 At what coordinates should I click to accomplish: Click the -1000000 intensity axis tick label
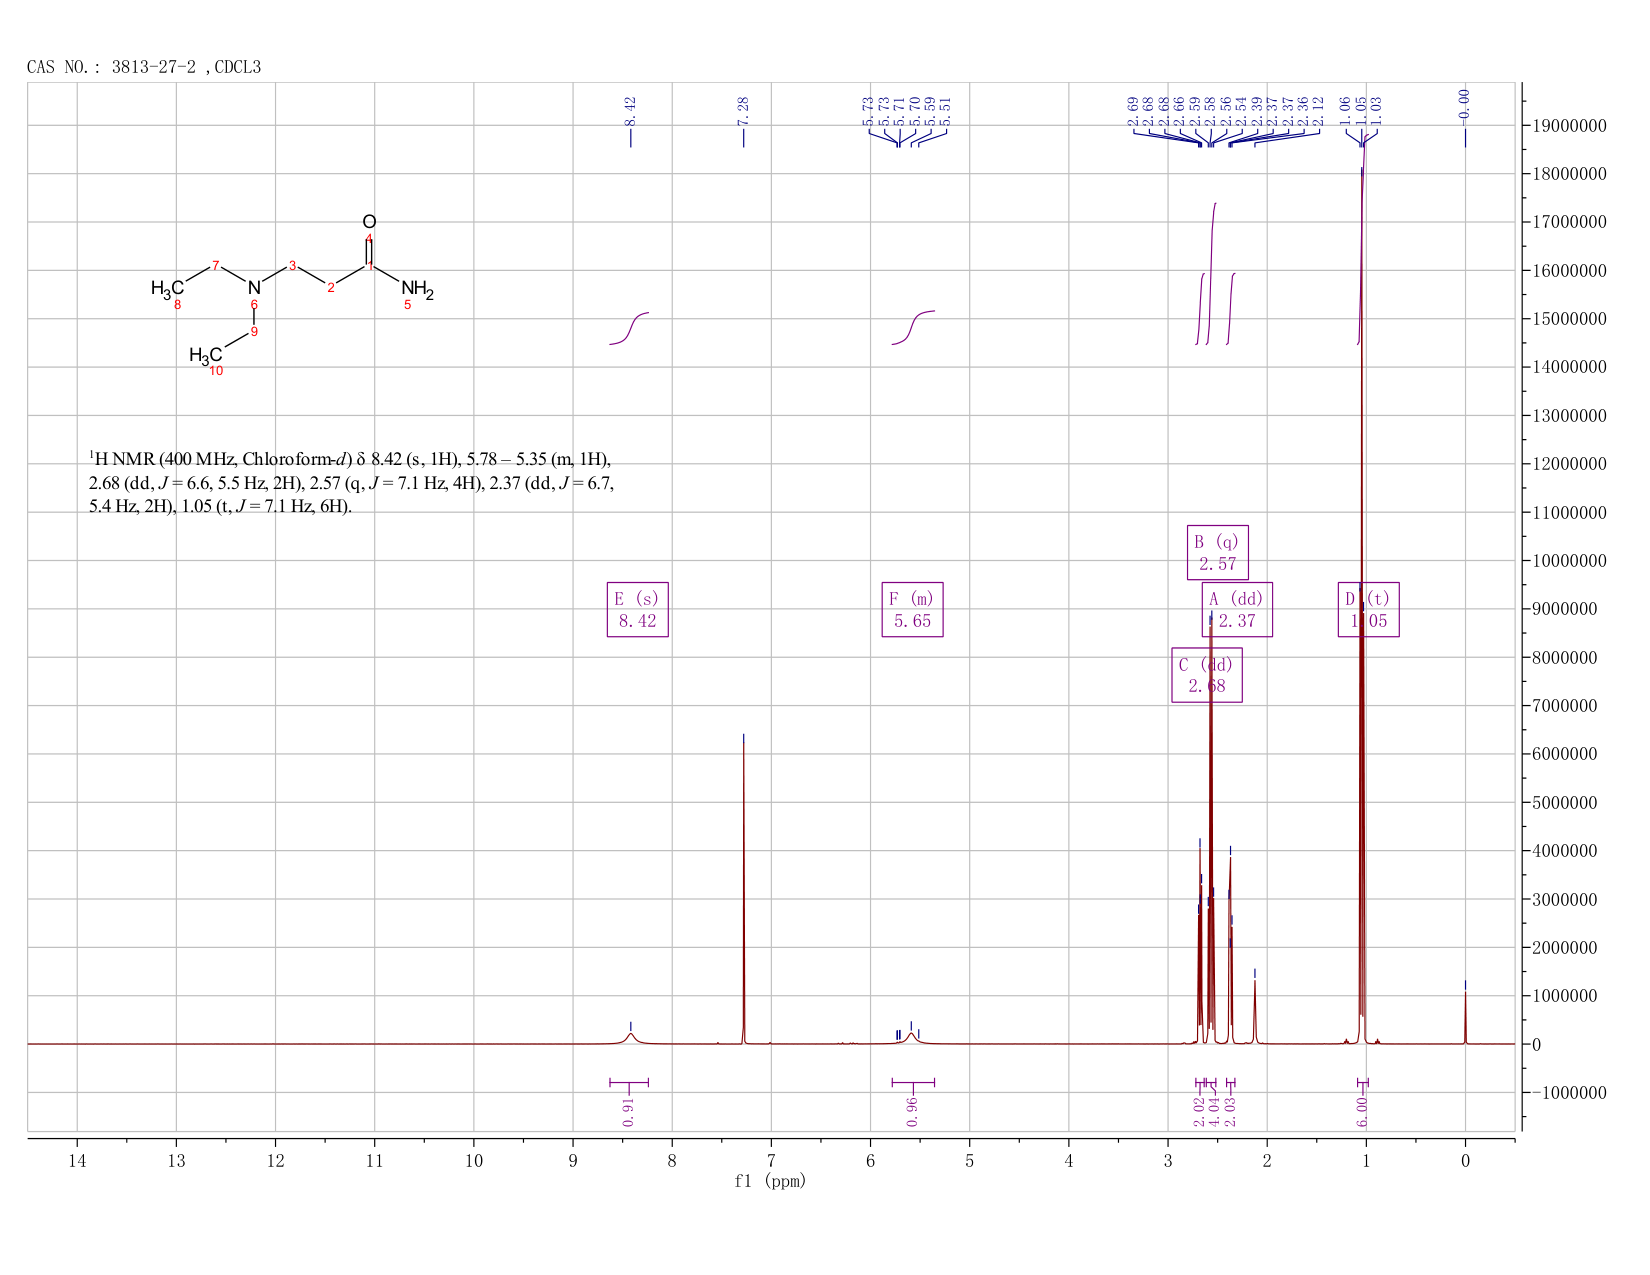(1568, 1093)
